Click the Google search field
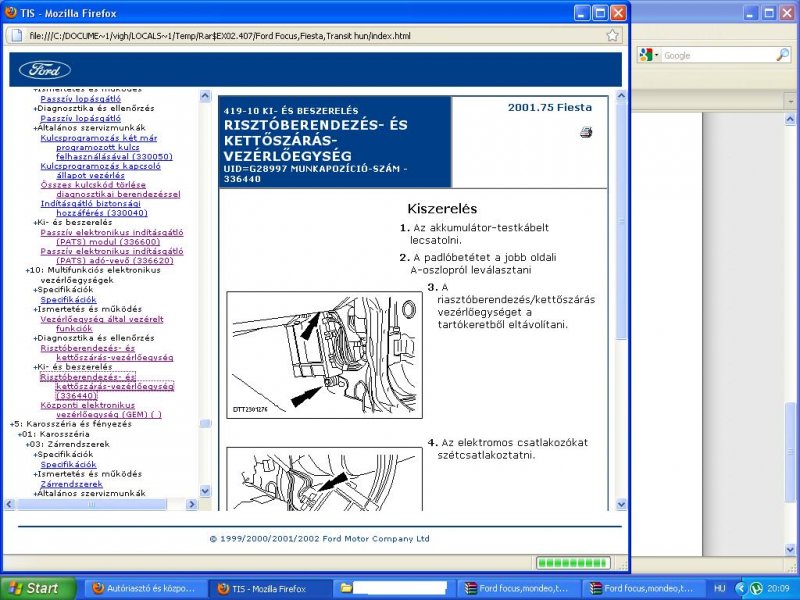 coord(718,56)
